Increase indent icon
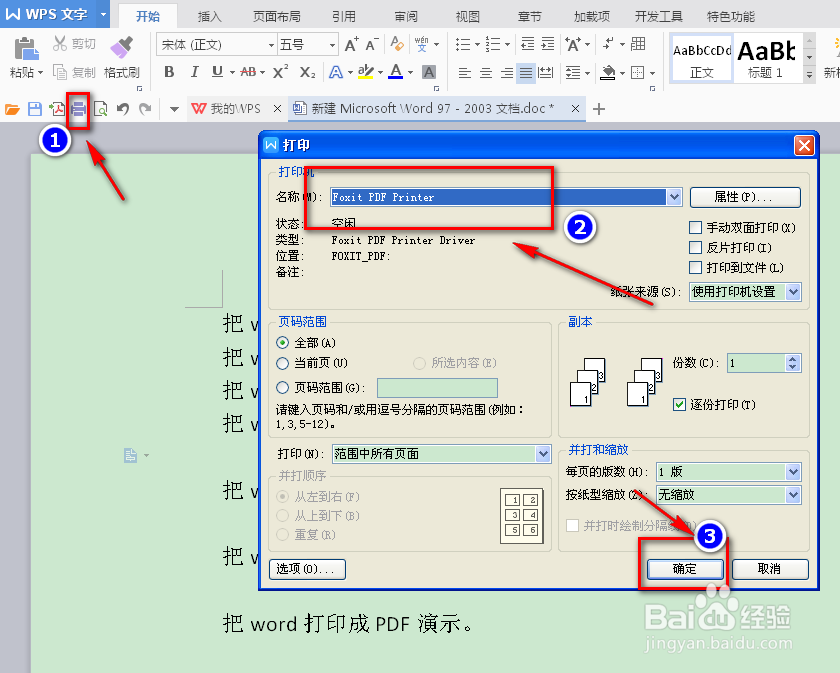The width and height of the screenshot is (840, 673). [548, 44]
